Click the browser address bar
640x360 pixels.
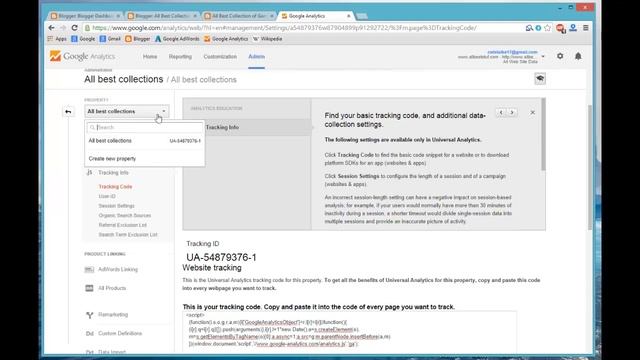point(302,28)
